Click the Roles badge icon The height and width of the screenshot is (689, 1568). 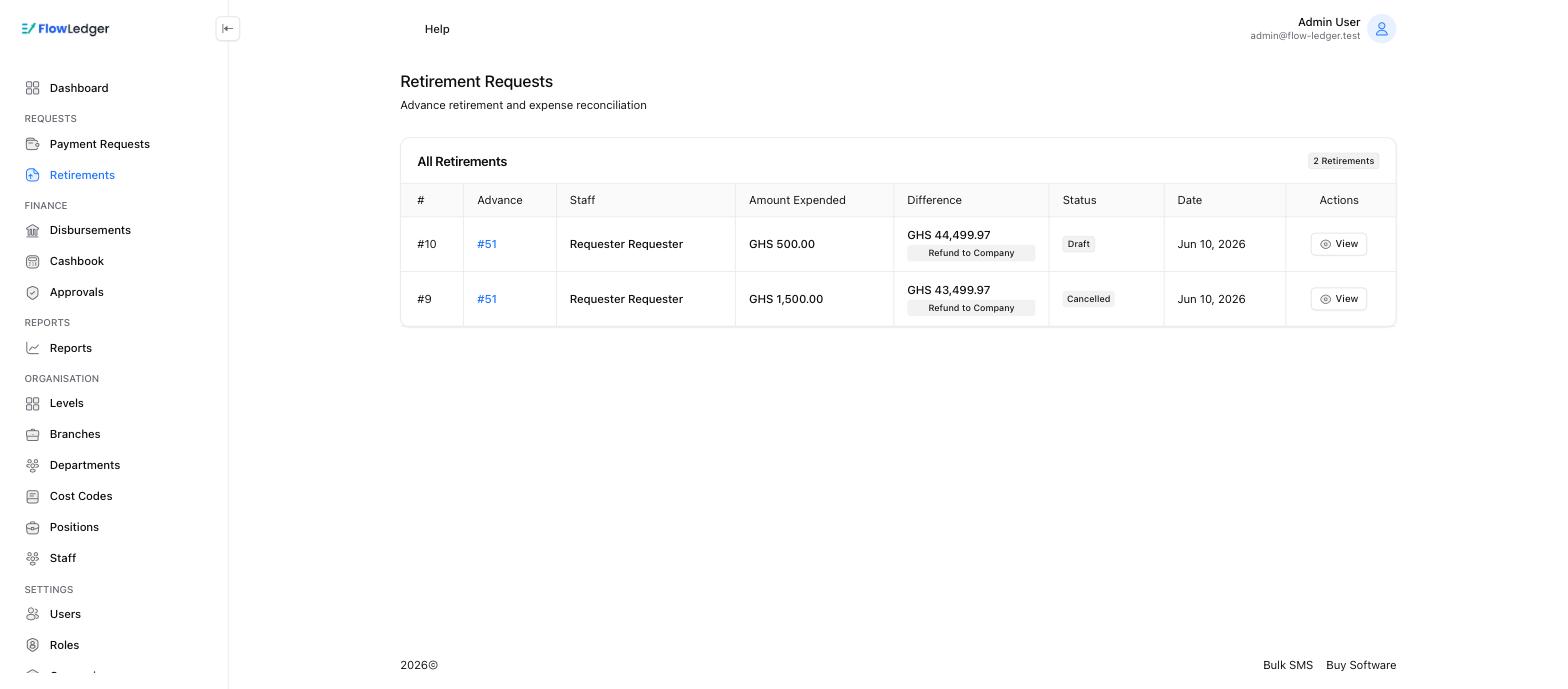[x=33, y=645]
